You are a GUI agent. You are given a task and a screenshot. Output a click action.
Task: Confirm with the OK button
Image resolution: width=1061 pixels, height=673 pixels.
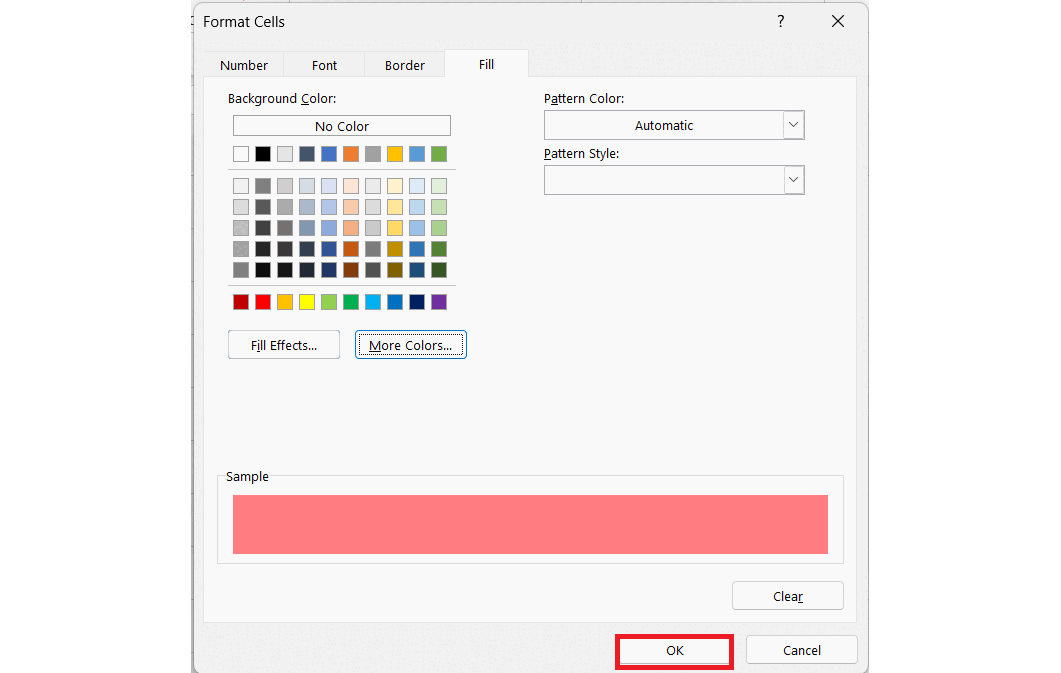point(675,651)
